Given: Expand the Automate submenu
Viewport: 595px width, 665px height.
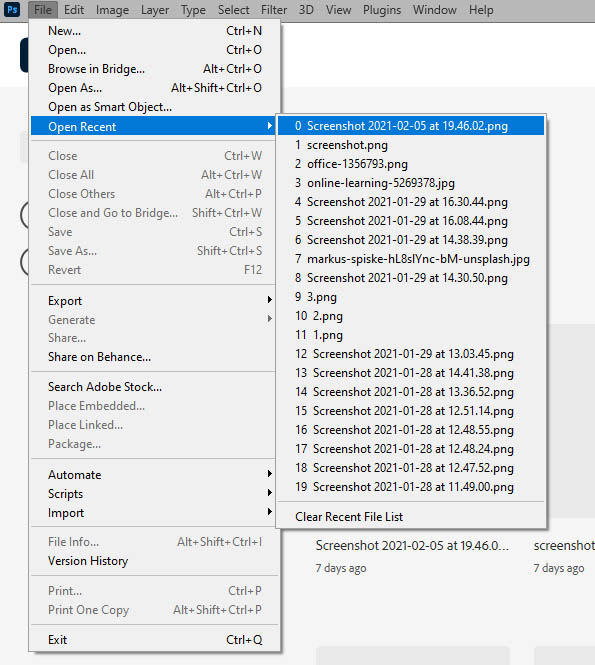Looking at the screenshot, I should [155, 475].
